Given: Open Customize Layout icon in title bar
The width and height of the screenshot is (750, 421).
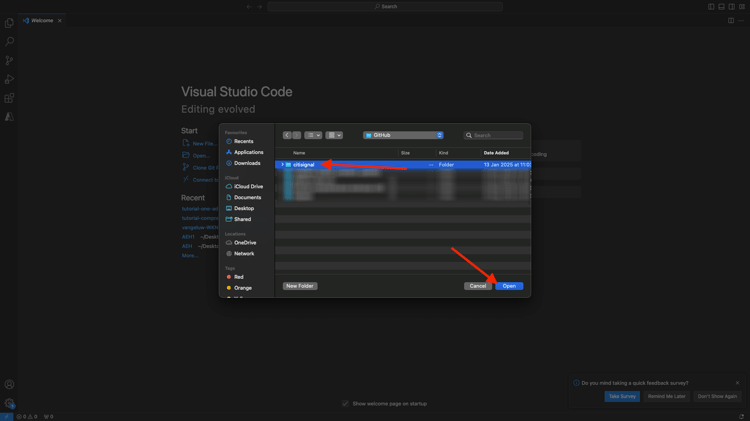Looking at the screenshot, I should [x=742, y=7].
